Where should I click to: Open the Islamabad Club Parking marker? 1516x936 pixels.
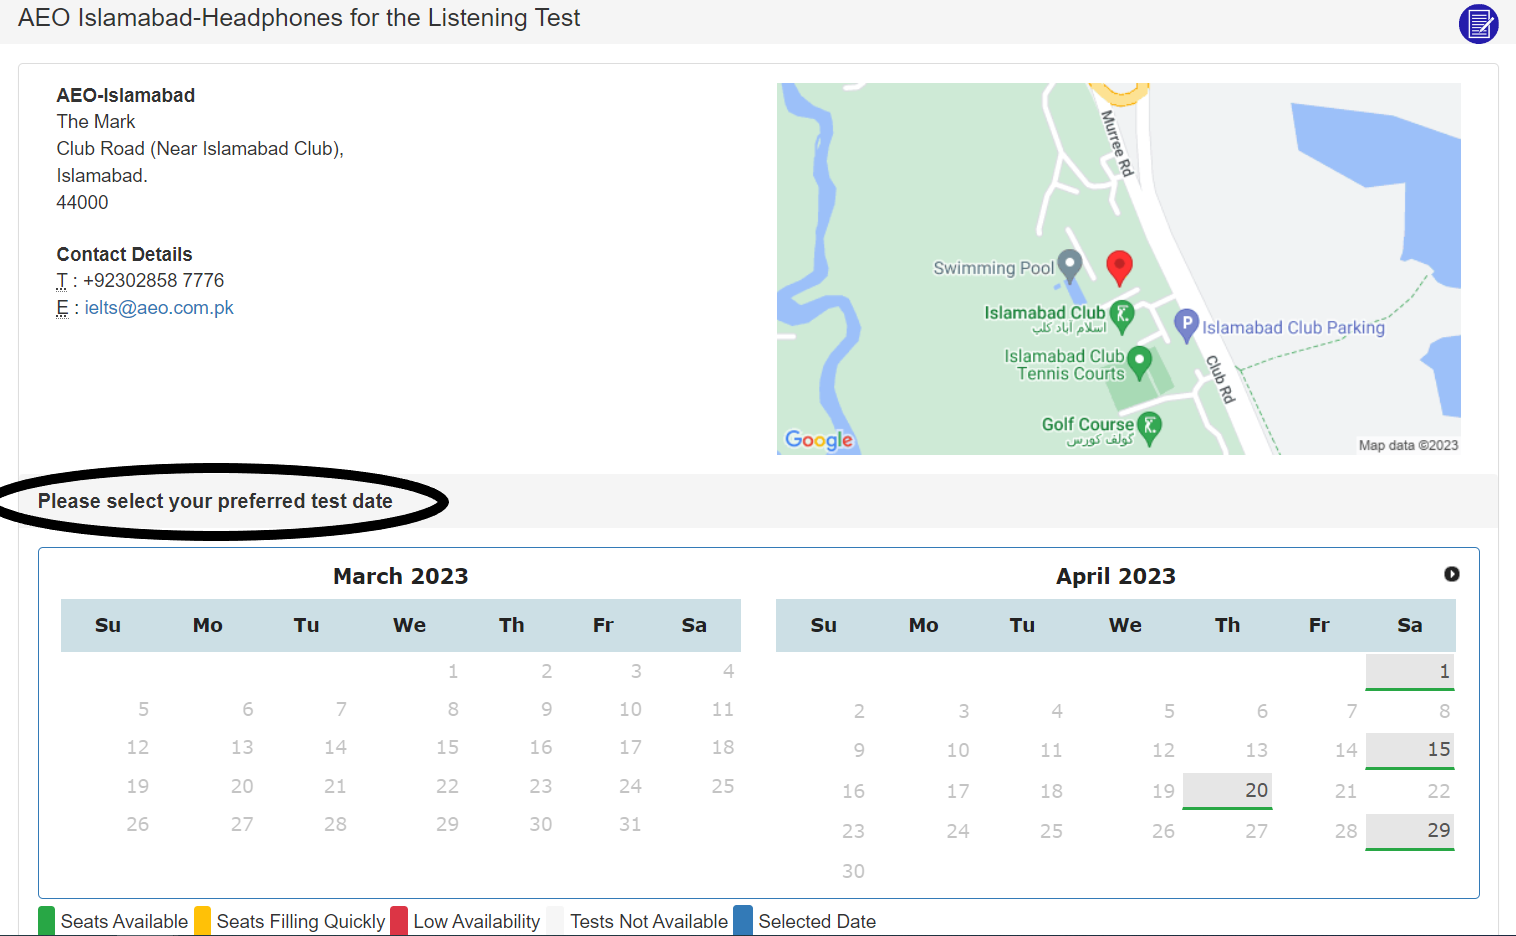[1186, 325]
